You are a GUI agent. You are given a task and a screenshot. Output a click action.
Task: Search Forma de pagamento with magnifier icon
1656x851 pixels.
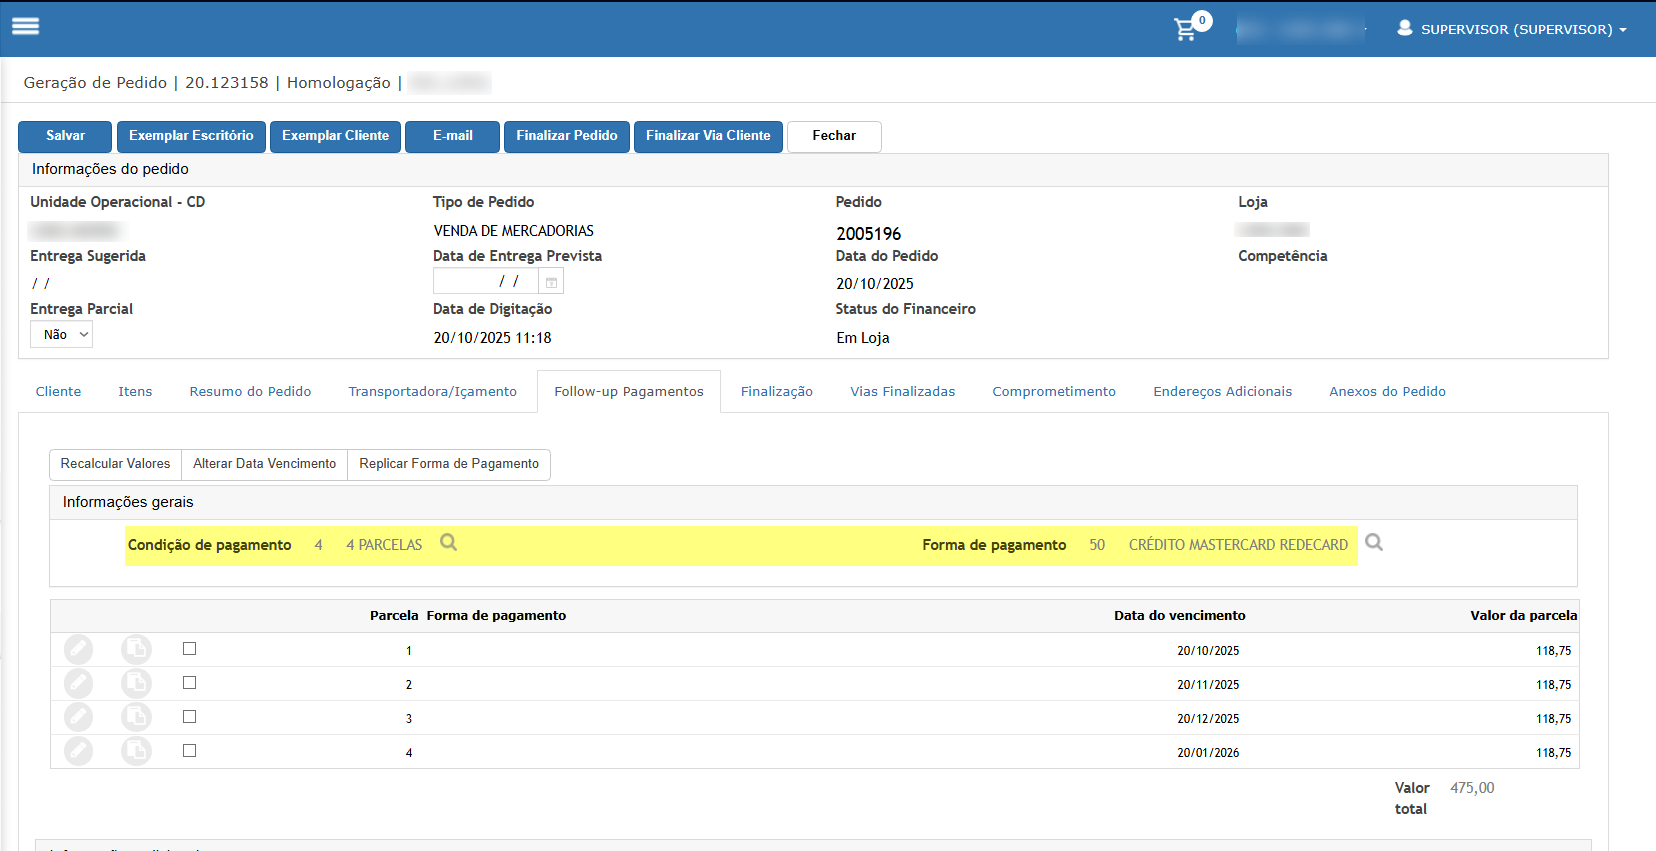tap(1374, 543)
